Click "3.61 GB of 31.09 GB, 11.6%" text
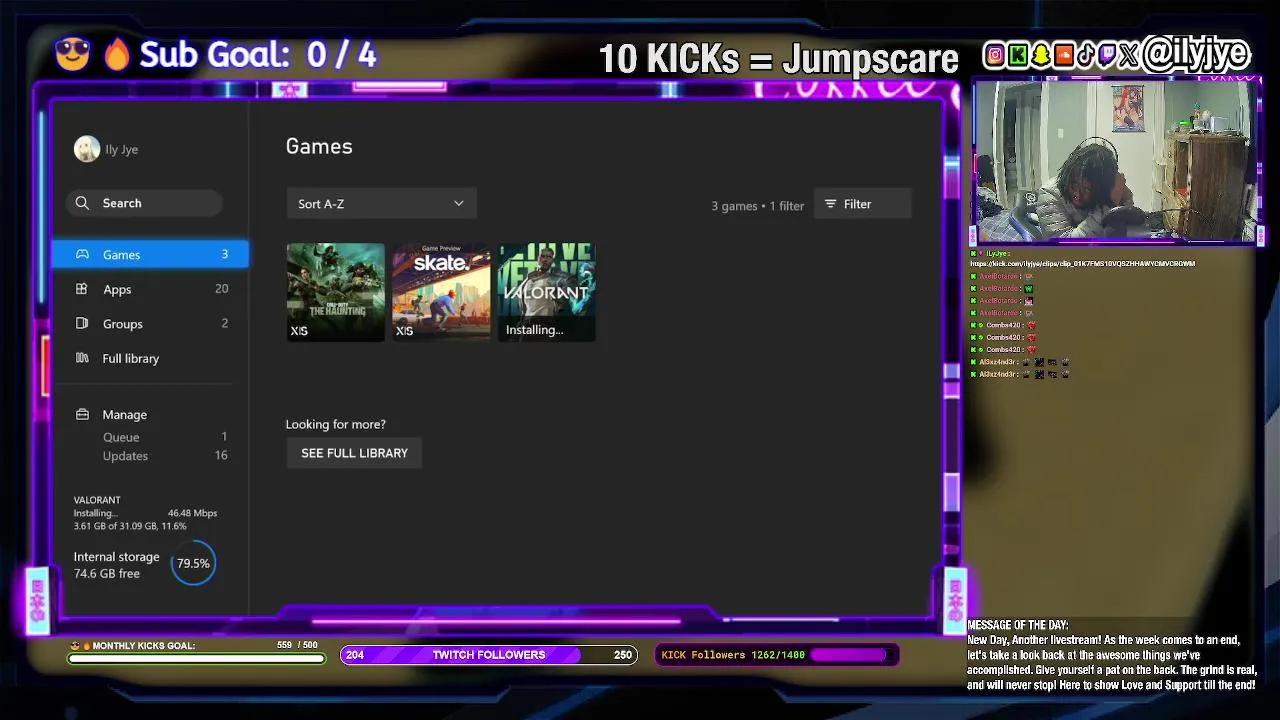Viewport: 1280px width, 720px height. (130, 526)
